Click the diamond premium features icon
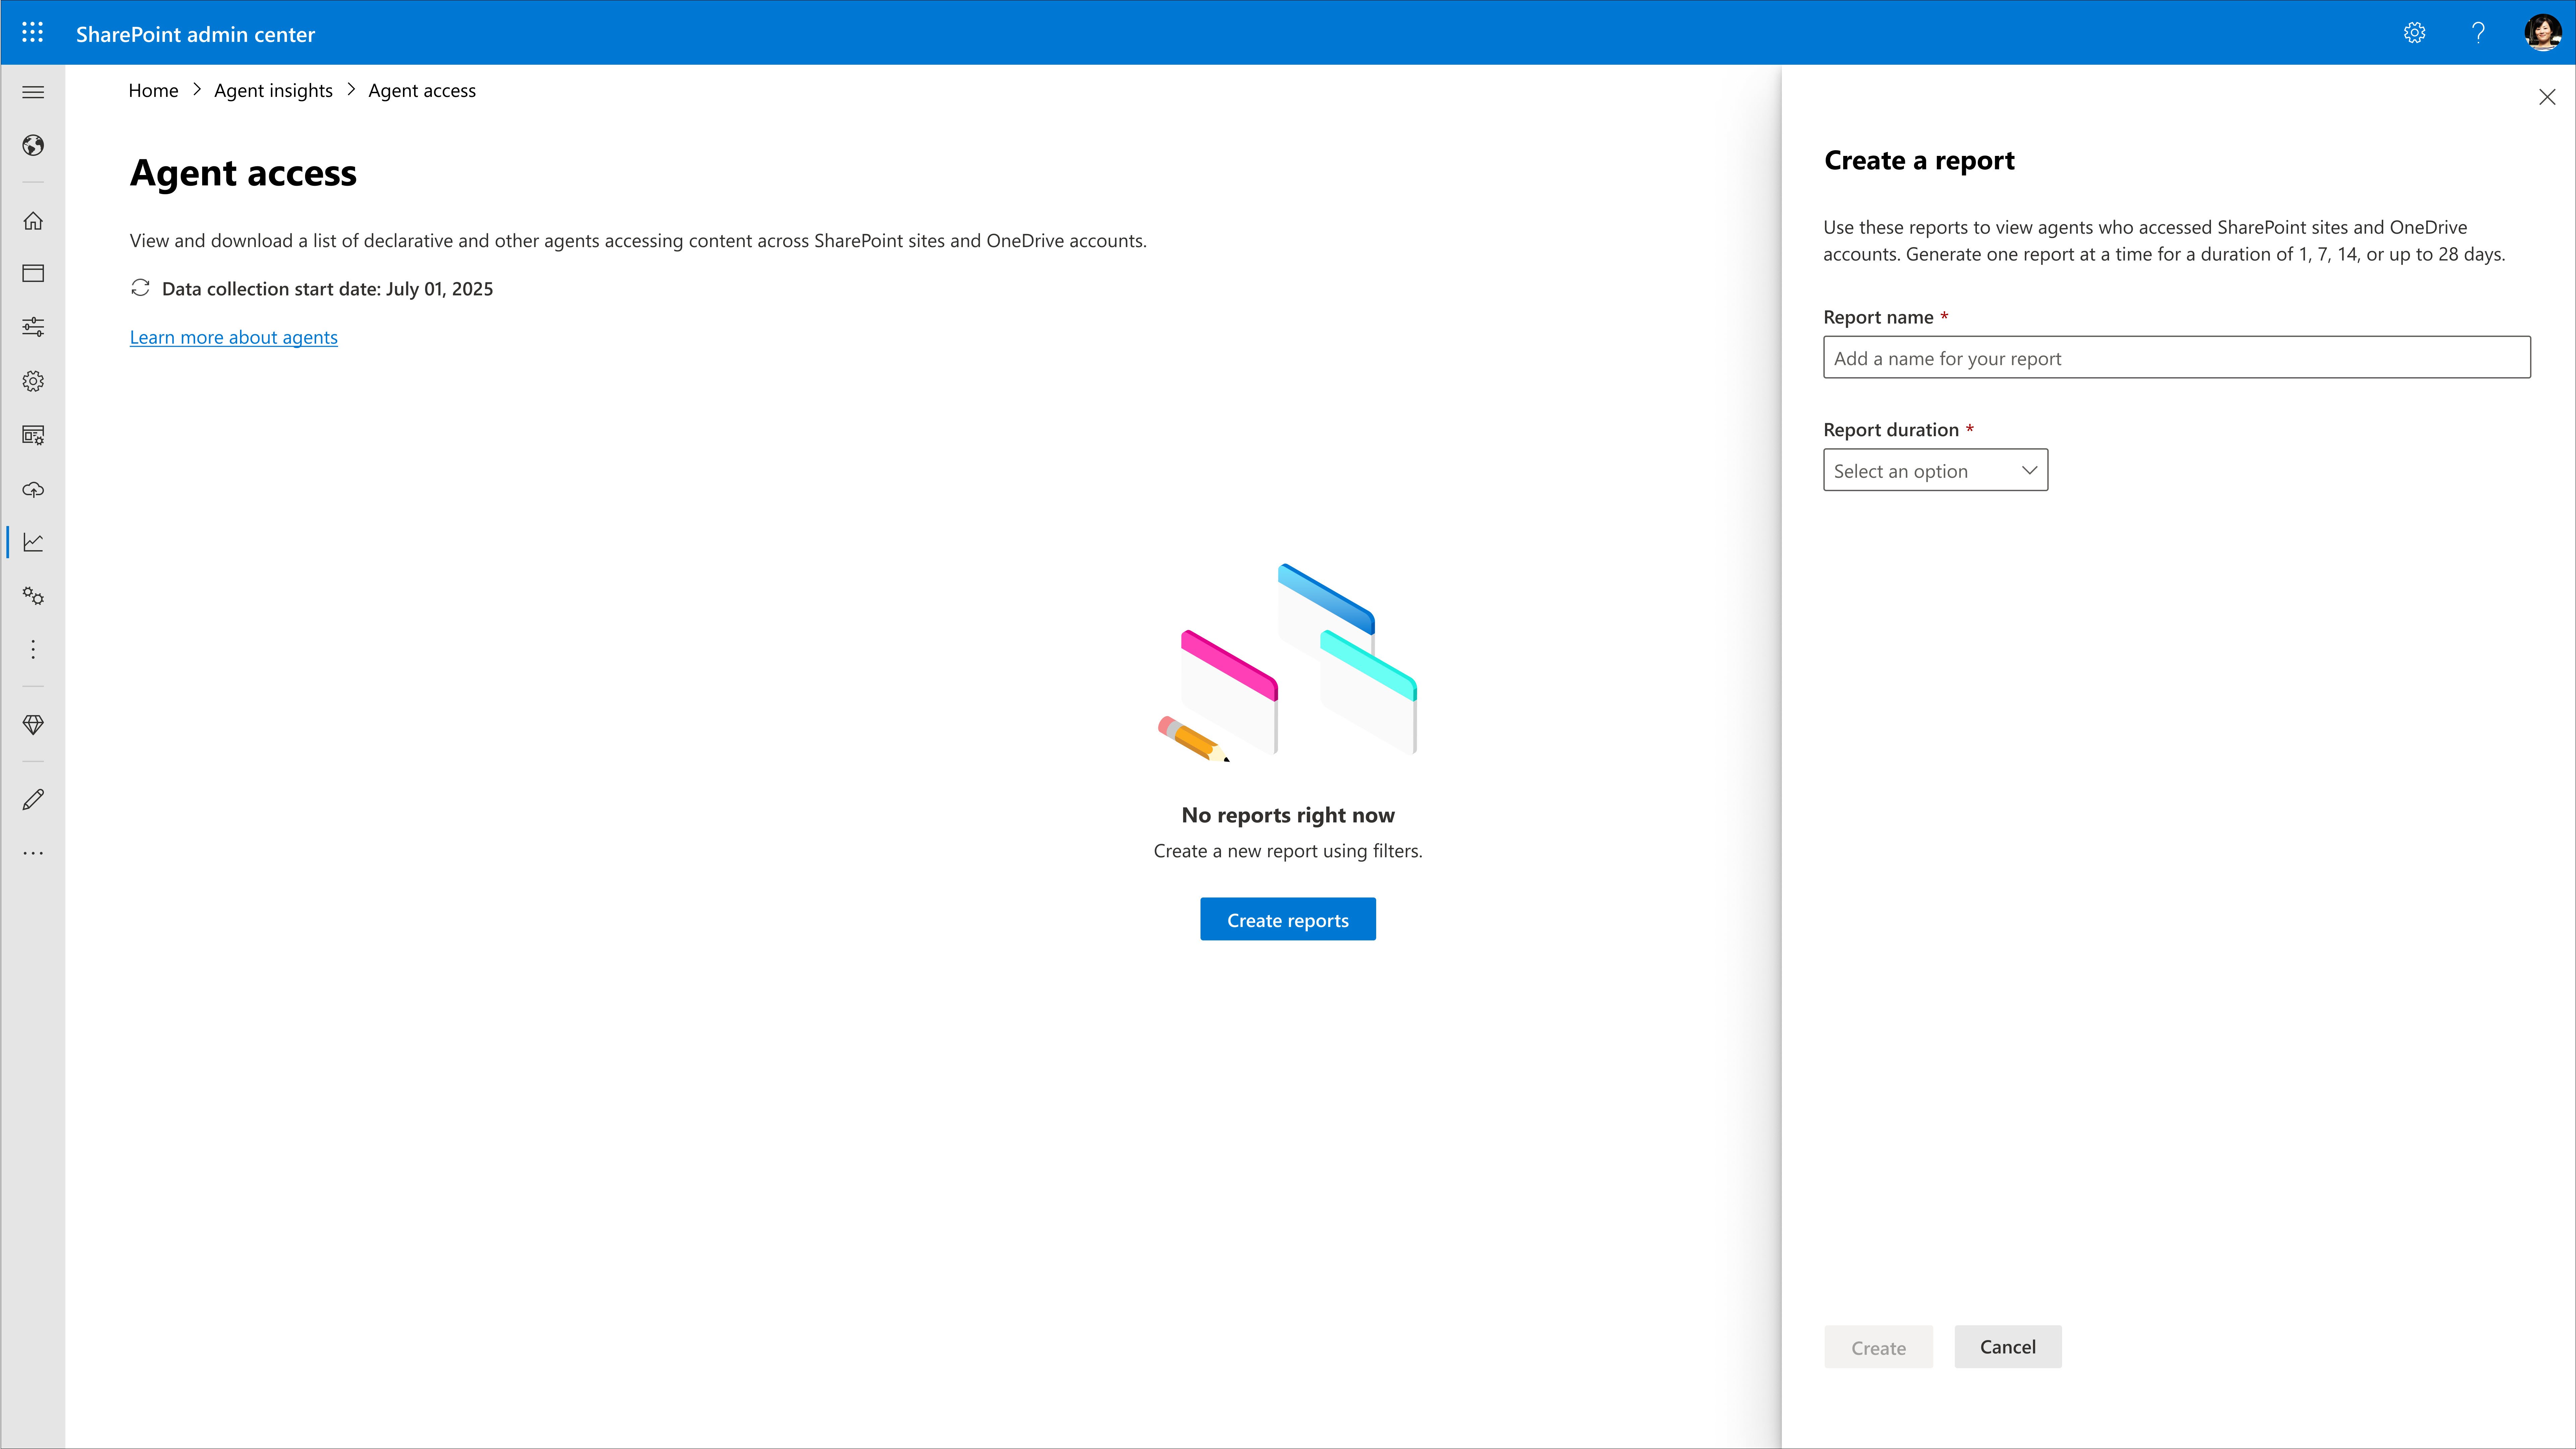 (33, 725)
